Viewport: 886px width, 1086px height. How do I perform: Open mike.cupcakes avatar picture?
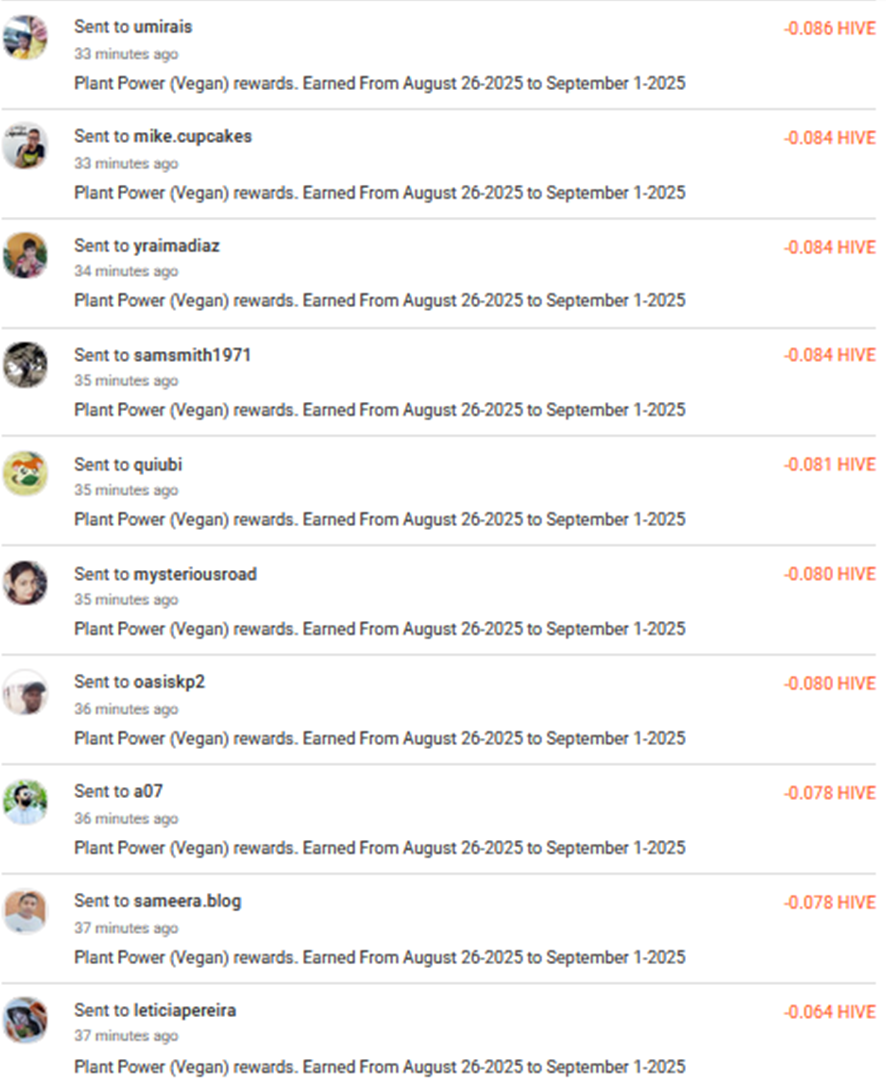pos(25,146)
